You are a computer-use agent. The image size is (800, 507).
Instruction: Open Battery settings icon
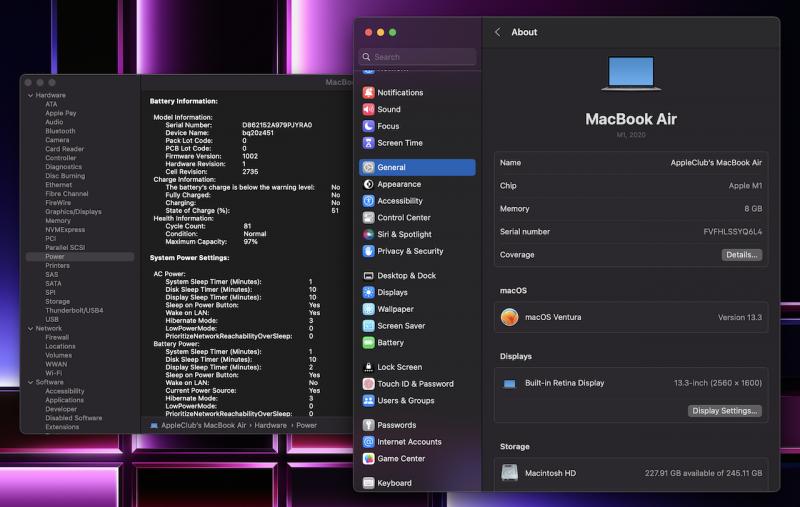point(368,343)
